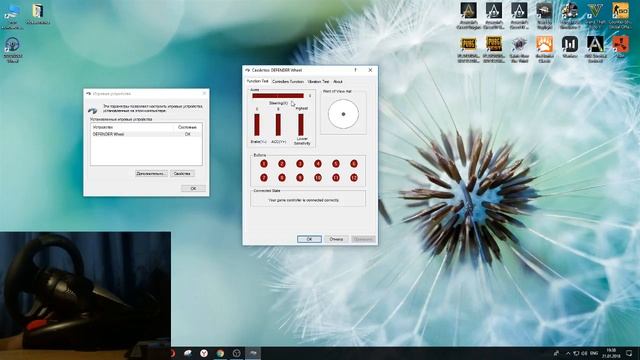Show hidden system tray icons

(568, 353)
